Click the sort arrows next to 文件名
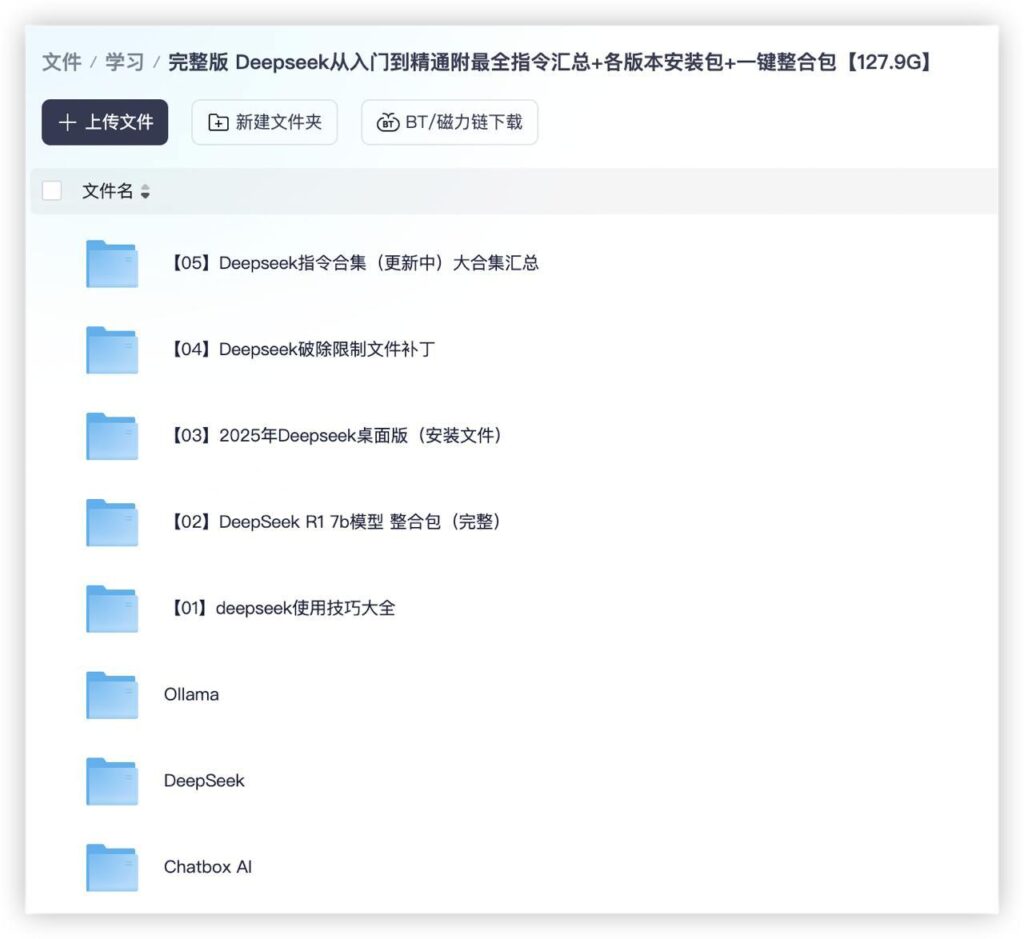The width and height of the screenshot is (1024, 939). [x=146, y=191]
